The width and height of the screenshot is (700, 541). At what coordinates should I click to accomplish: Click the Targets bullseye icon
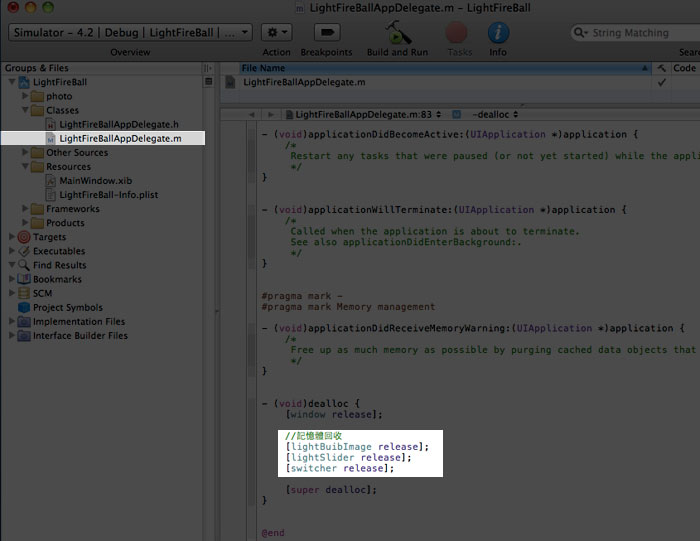click(24, 237)
